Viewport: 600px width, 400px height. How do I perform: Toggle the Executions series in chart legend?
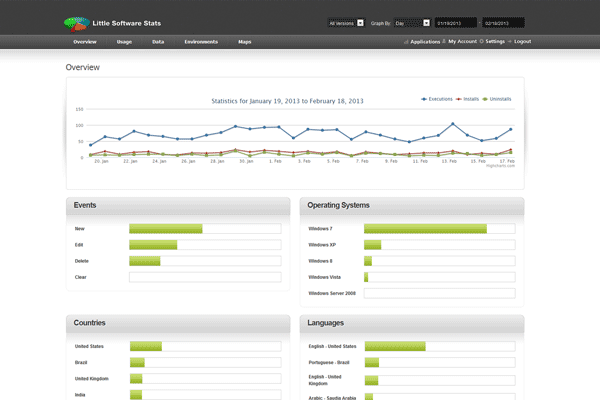pos(438,99)
